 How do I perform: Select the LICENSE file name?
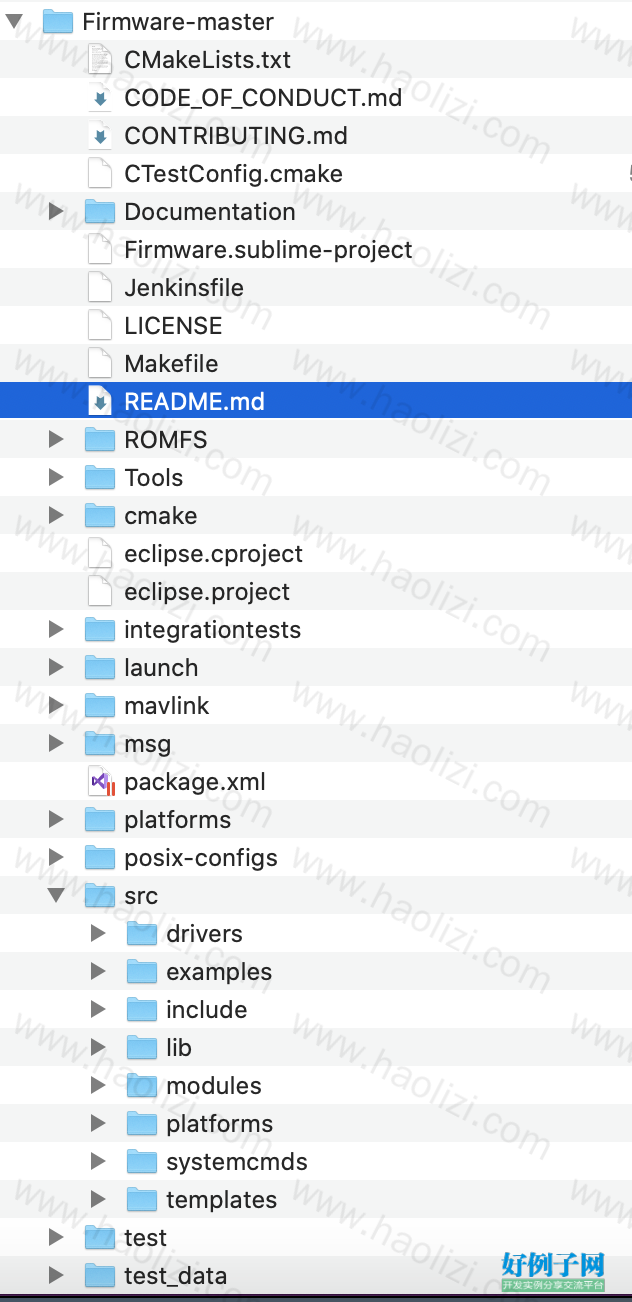pos(173,326)
